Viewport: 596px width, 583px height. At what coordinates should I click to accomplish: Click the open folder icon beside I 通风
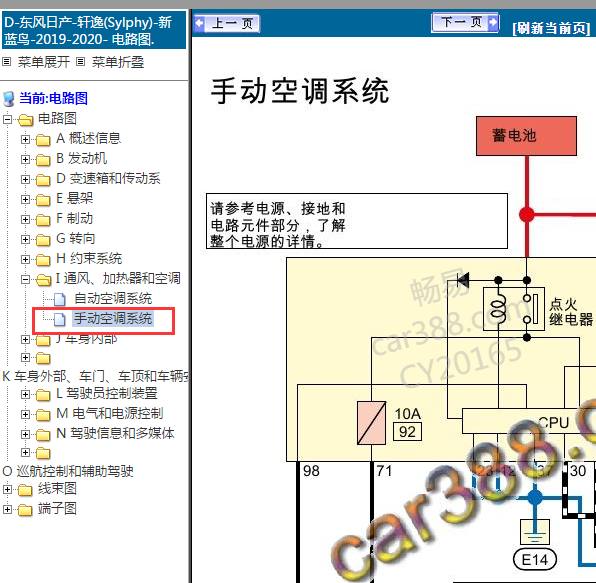[x=44, y=280]
